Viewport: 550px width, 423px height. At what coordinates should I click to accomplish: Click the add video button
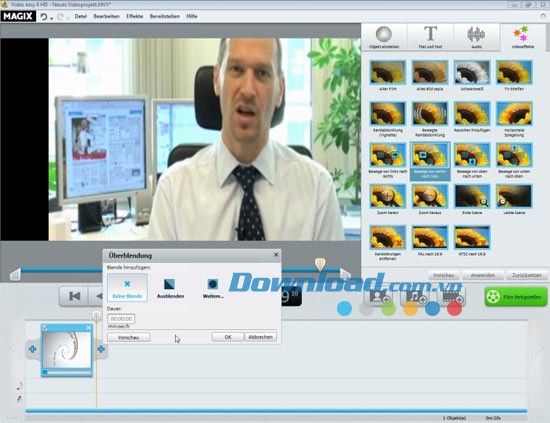452,297
